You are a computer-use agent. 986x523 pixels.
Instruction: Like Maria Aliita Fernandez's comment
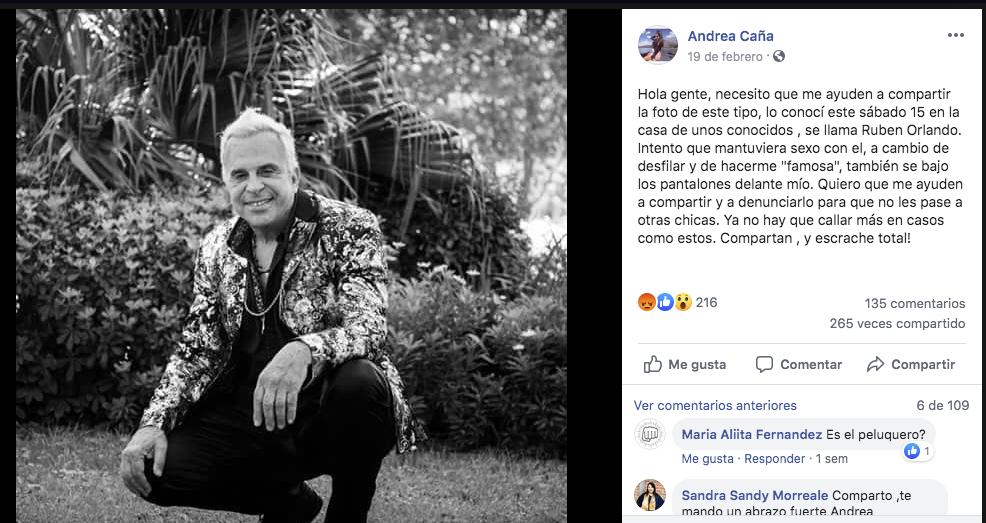(707, 459)
